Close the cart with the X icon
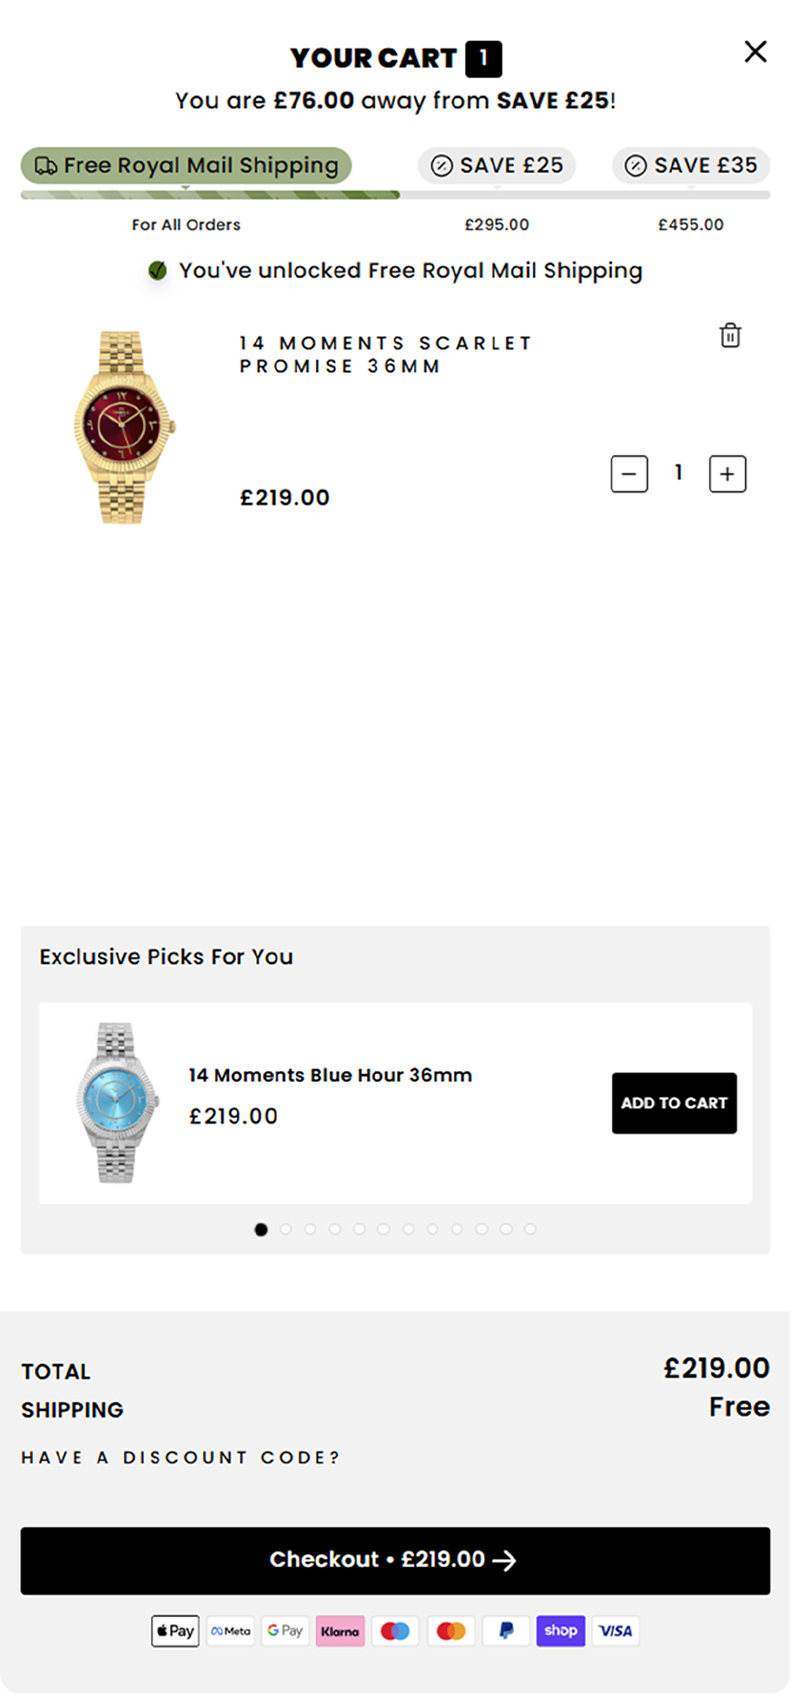 pyautogui.click(x=755, y=52)
